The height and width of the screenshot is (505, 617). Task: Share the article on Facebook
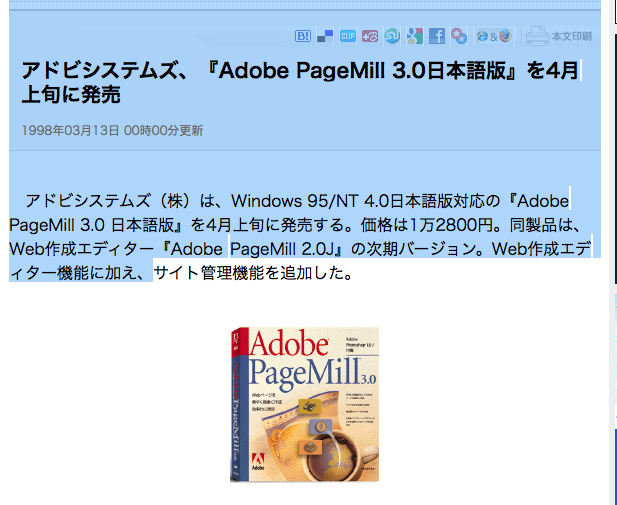[437, 36]
